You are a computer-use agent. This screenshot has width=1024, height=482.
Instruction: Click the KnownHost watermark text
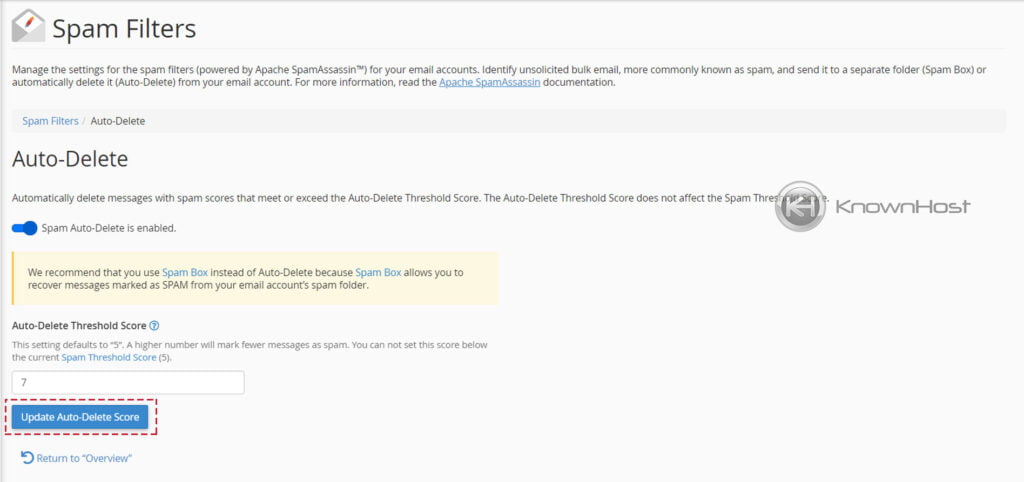903,206
